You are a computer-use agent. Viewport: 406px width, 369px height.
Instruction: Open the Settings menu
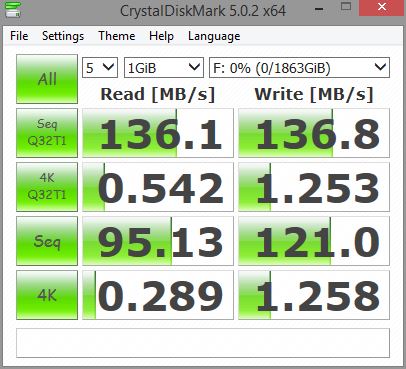pyautogui.click(x=63, y=36)
